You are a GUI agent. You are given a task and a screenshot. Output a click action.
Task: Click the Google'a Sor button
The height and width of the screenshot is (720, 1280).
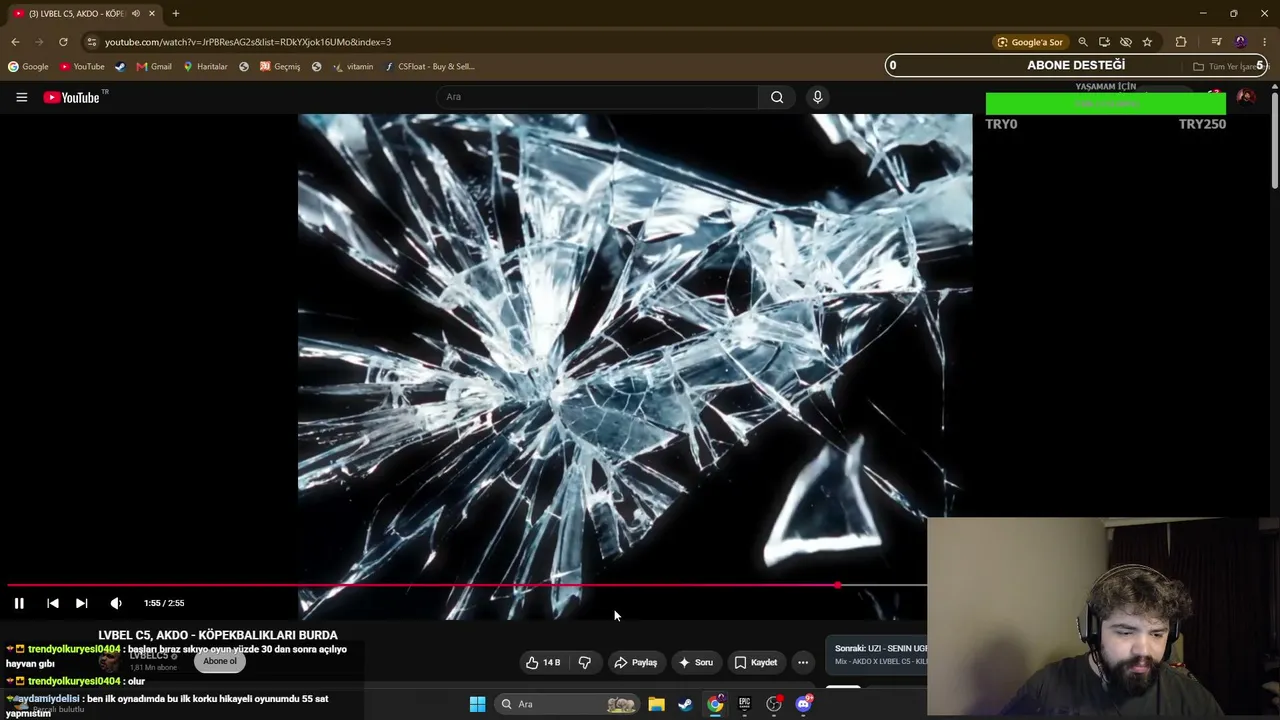pyautogui.click(x=1030, y=42)
